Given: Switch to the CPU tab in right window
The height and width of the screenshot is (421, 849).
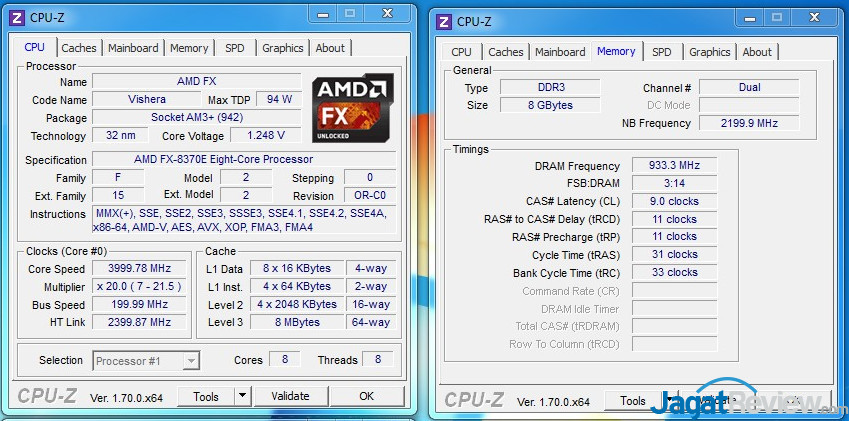Looking at the screenshot, I should click(461, 52).
